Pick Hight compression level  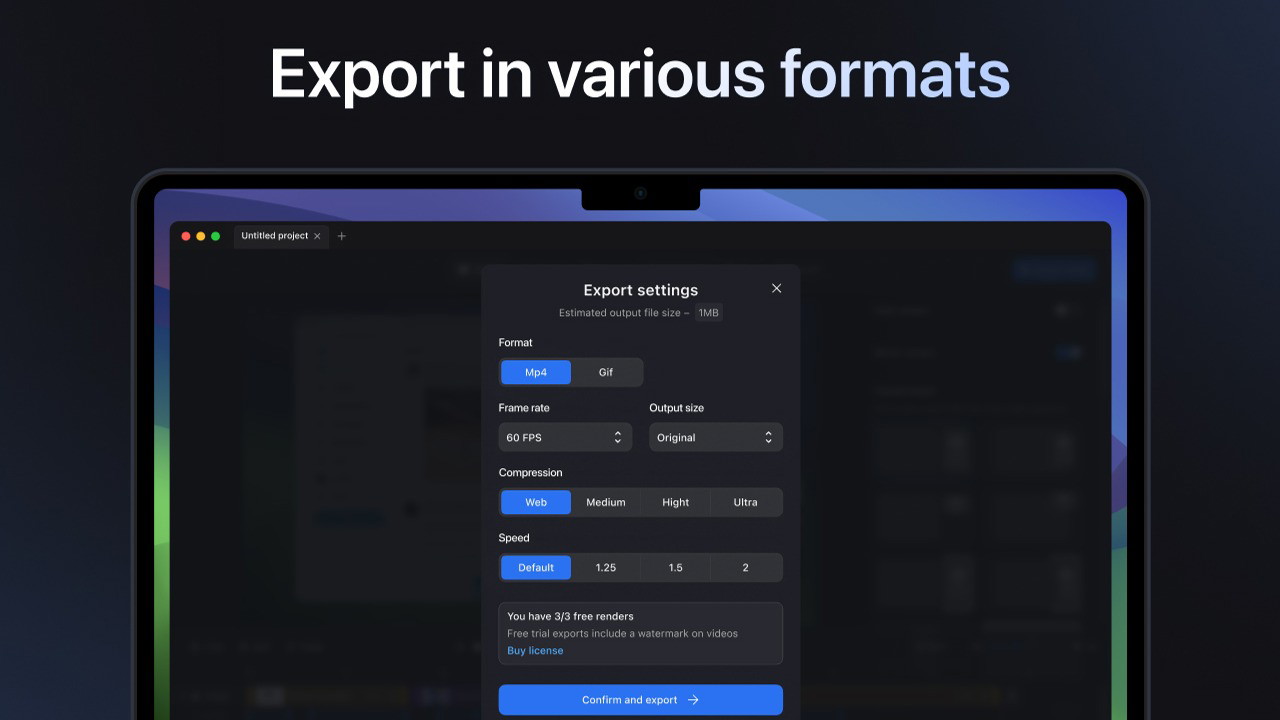pyautogui.click(x=676, y=502)
